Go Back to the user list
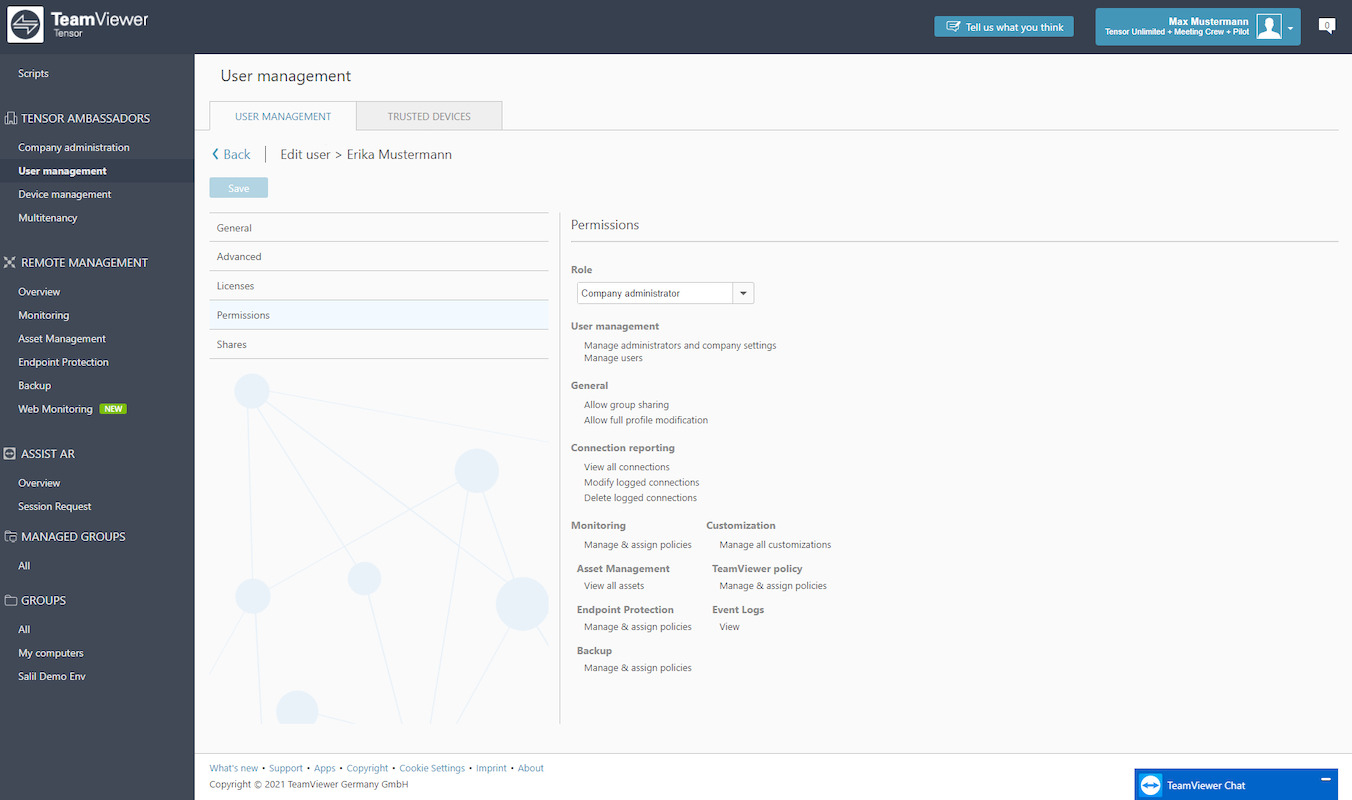1352x800 pixels. coord(231,154)
